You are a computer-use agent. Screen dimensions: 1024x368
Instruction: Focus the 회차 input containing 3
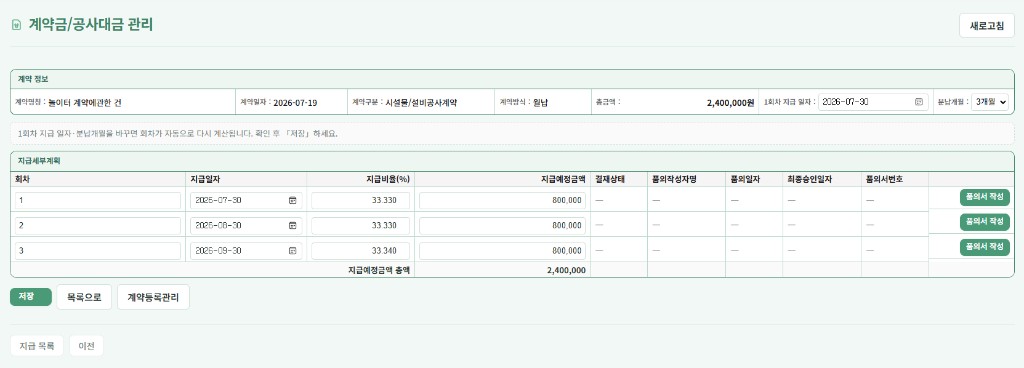pyautogui.click(x=97, y=251)
